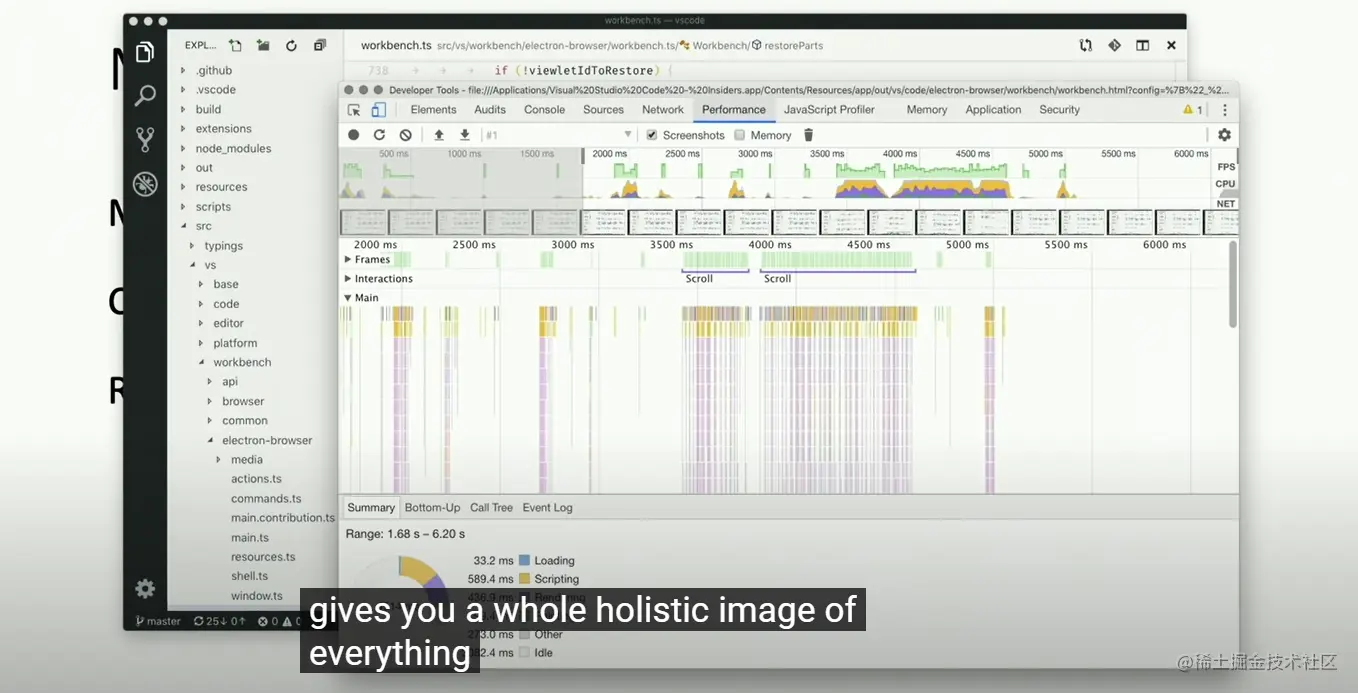Image resolution: width=1358 pixels, height=693 pixels.
Task: Open Search view in VS Code activity bar
Action: pyautogui.click(x=145, y=96)
